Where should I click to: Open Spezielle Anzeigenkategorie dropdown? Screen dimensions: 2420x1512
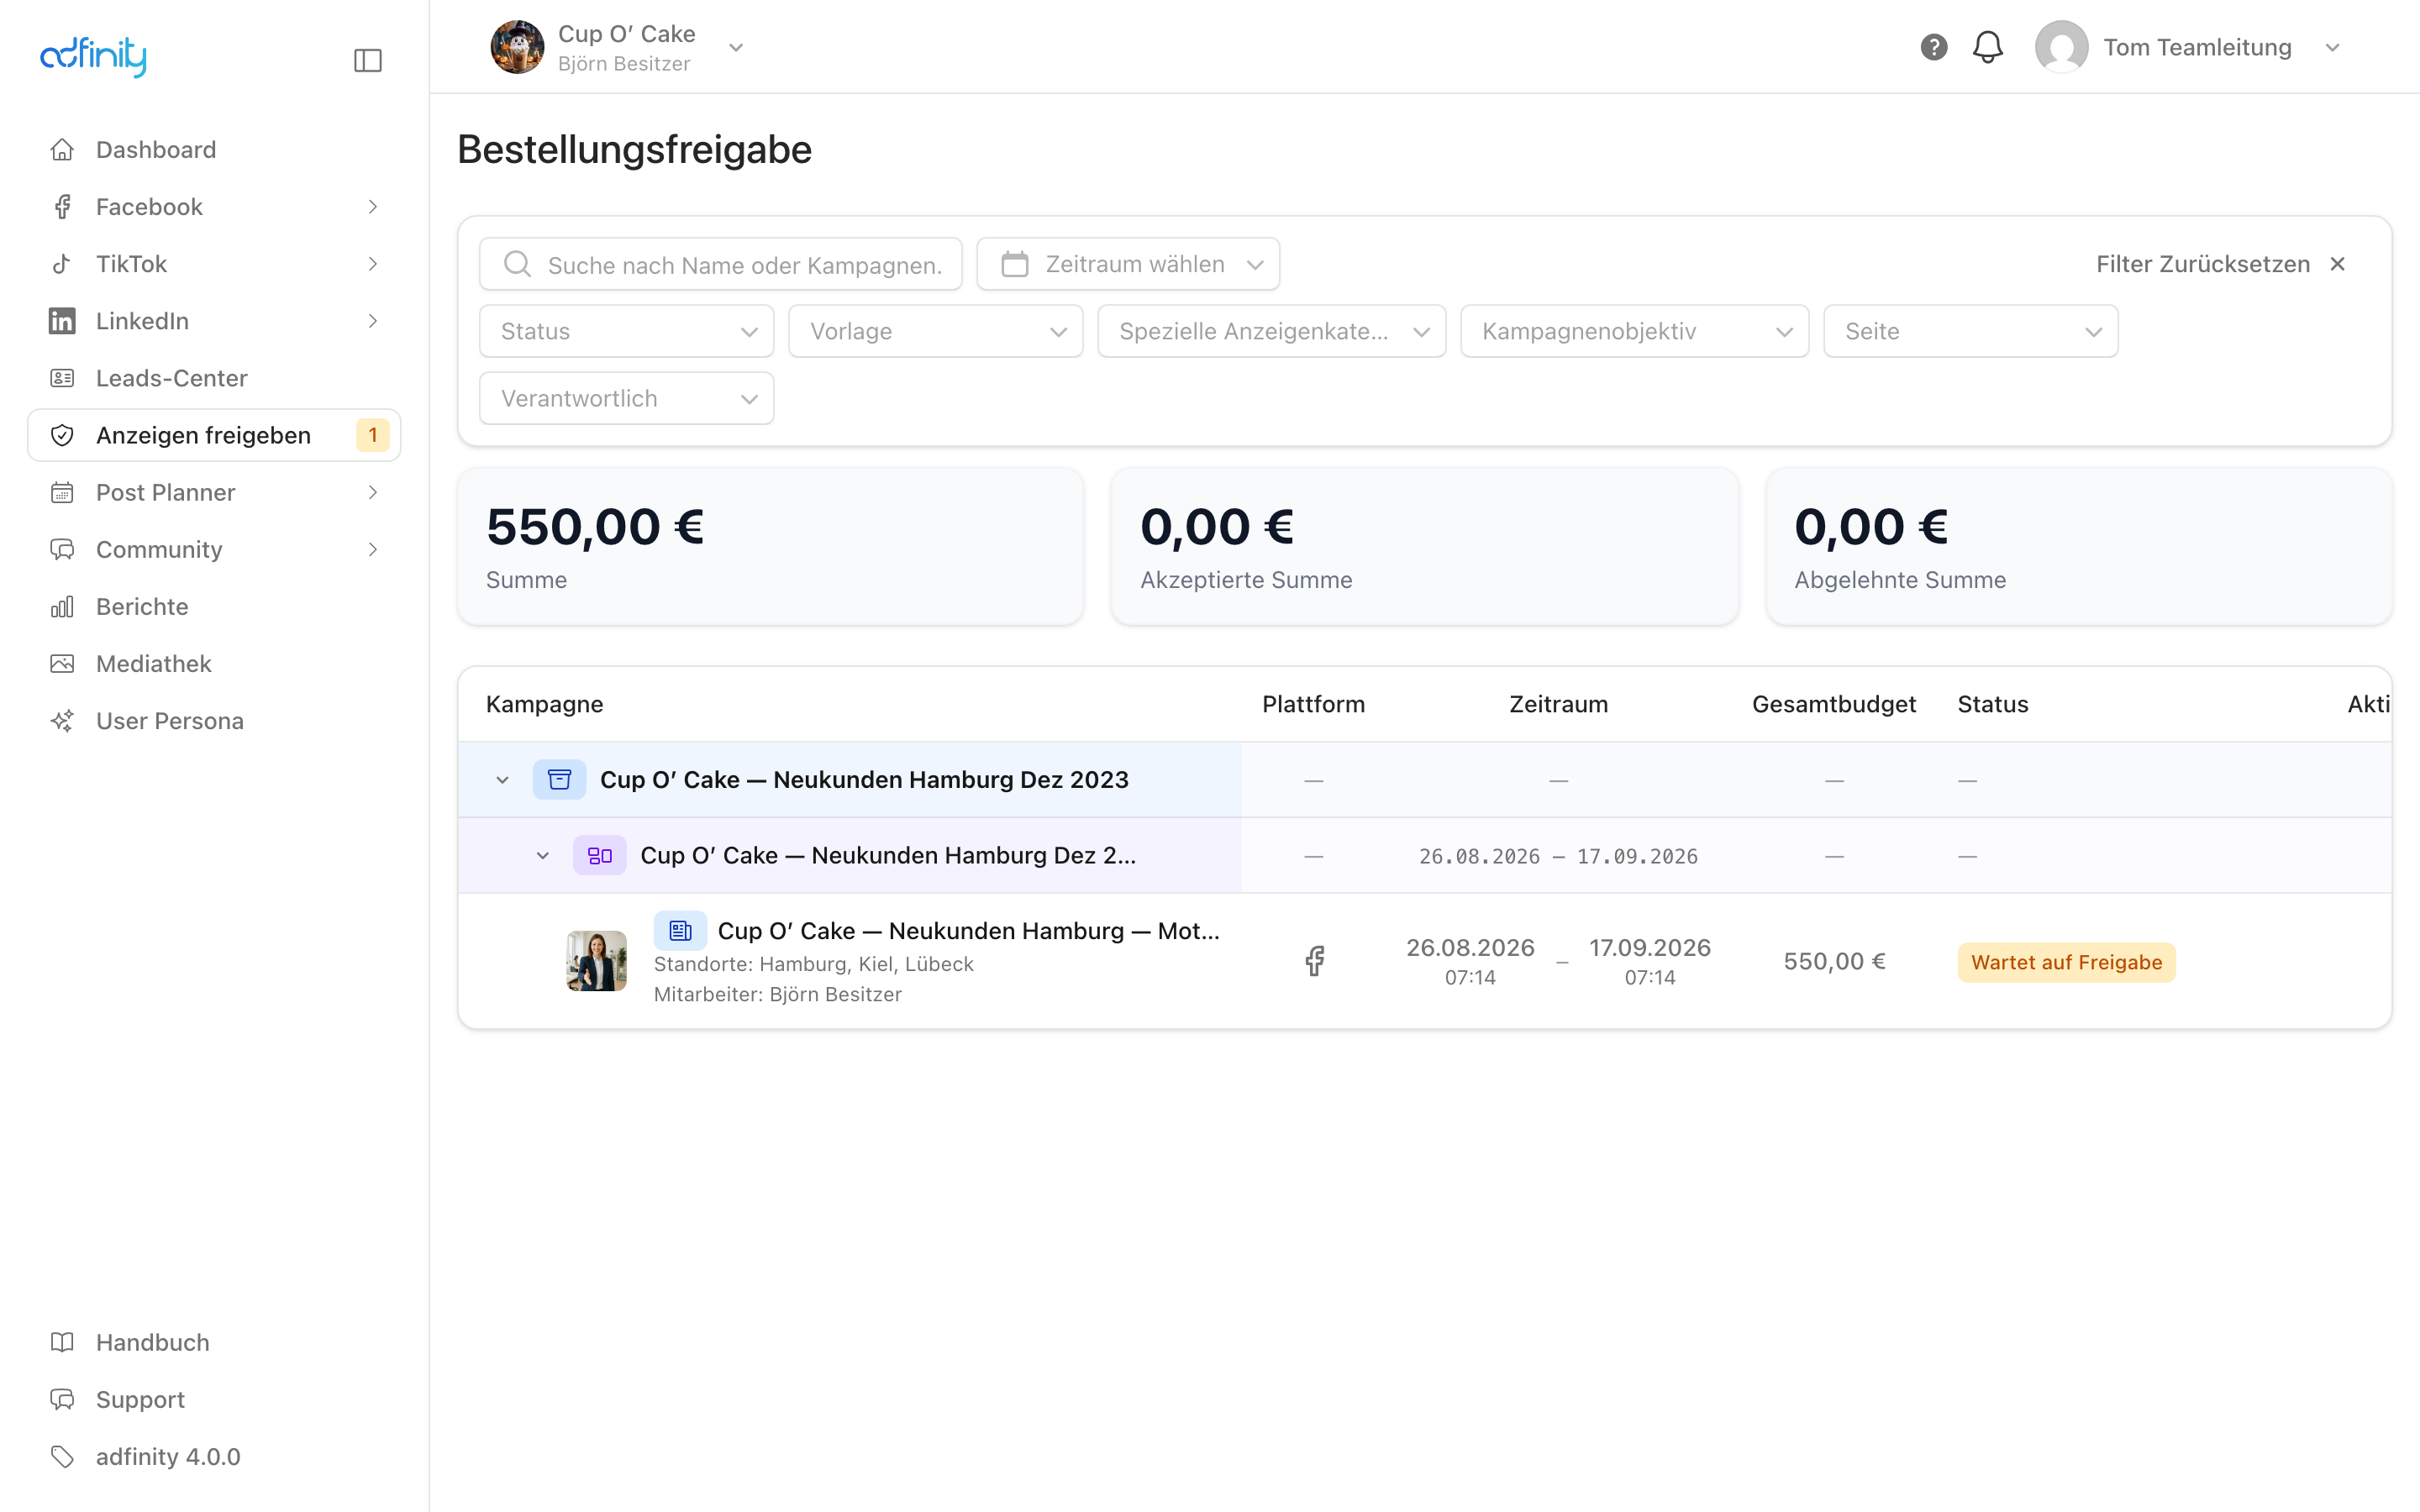(x=1271, y=331)
